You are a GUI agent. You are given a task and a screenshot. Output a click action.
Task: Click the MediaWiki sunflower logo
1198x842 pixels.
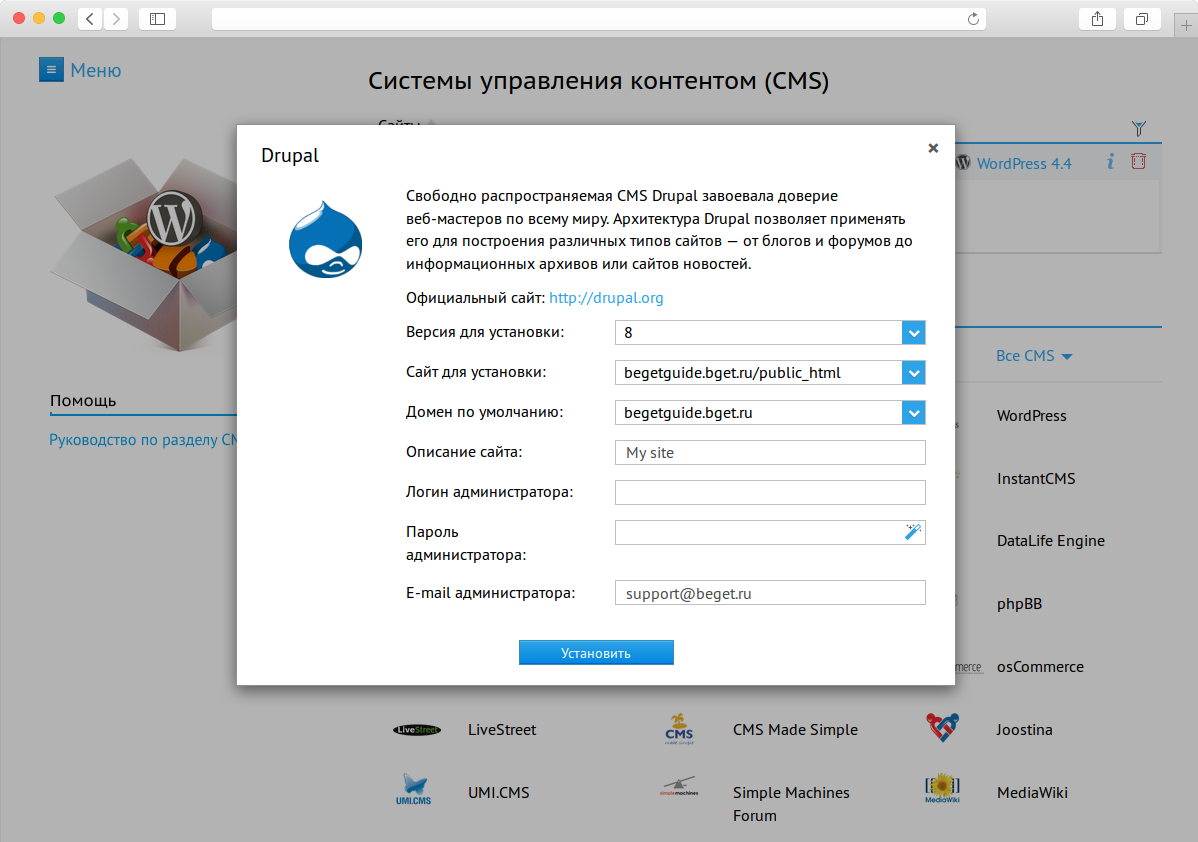click(x=942, y=789)
